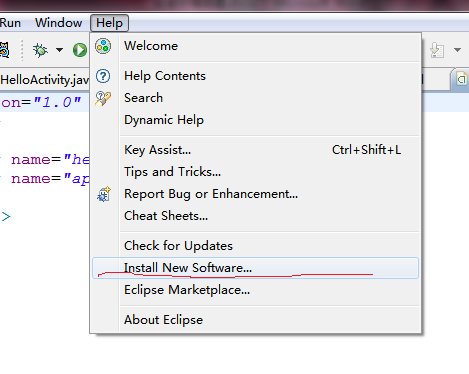Click the green Run toolbar button
469x374 pixels.
coord(80,50)
